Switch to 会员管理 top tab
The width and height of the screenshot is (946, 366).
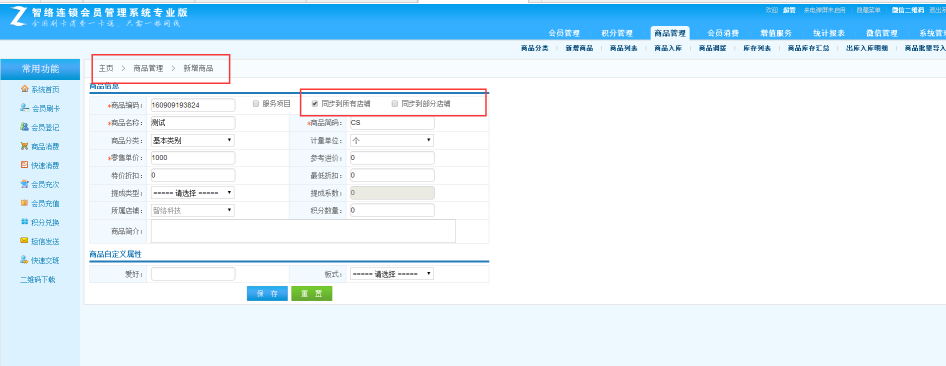[564, 34]
